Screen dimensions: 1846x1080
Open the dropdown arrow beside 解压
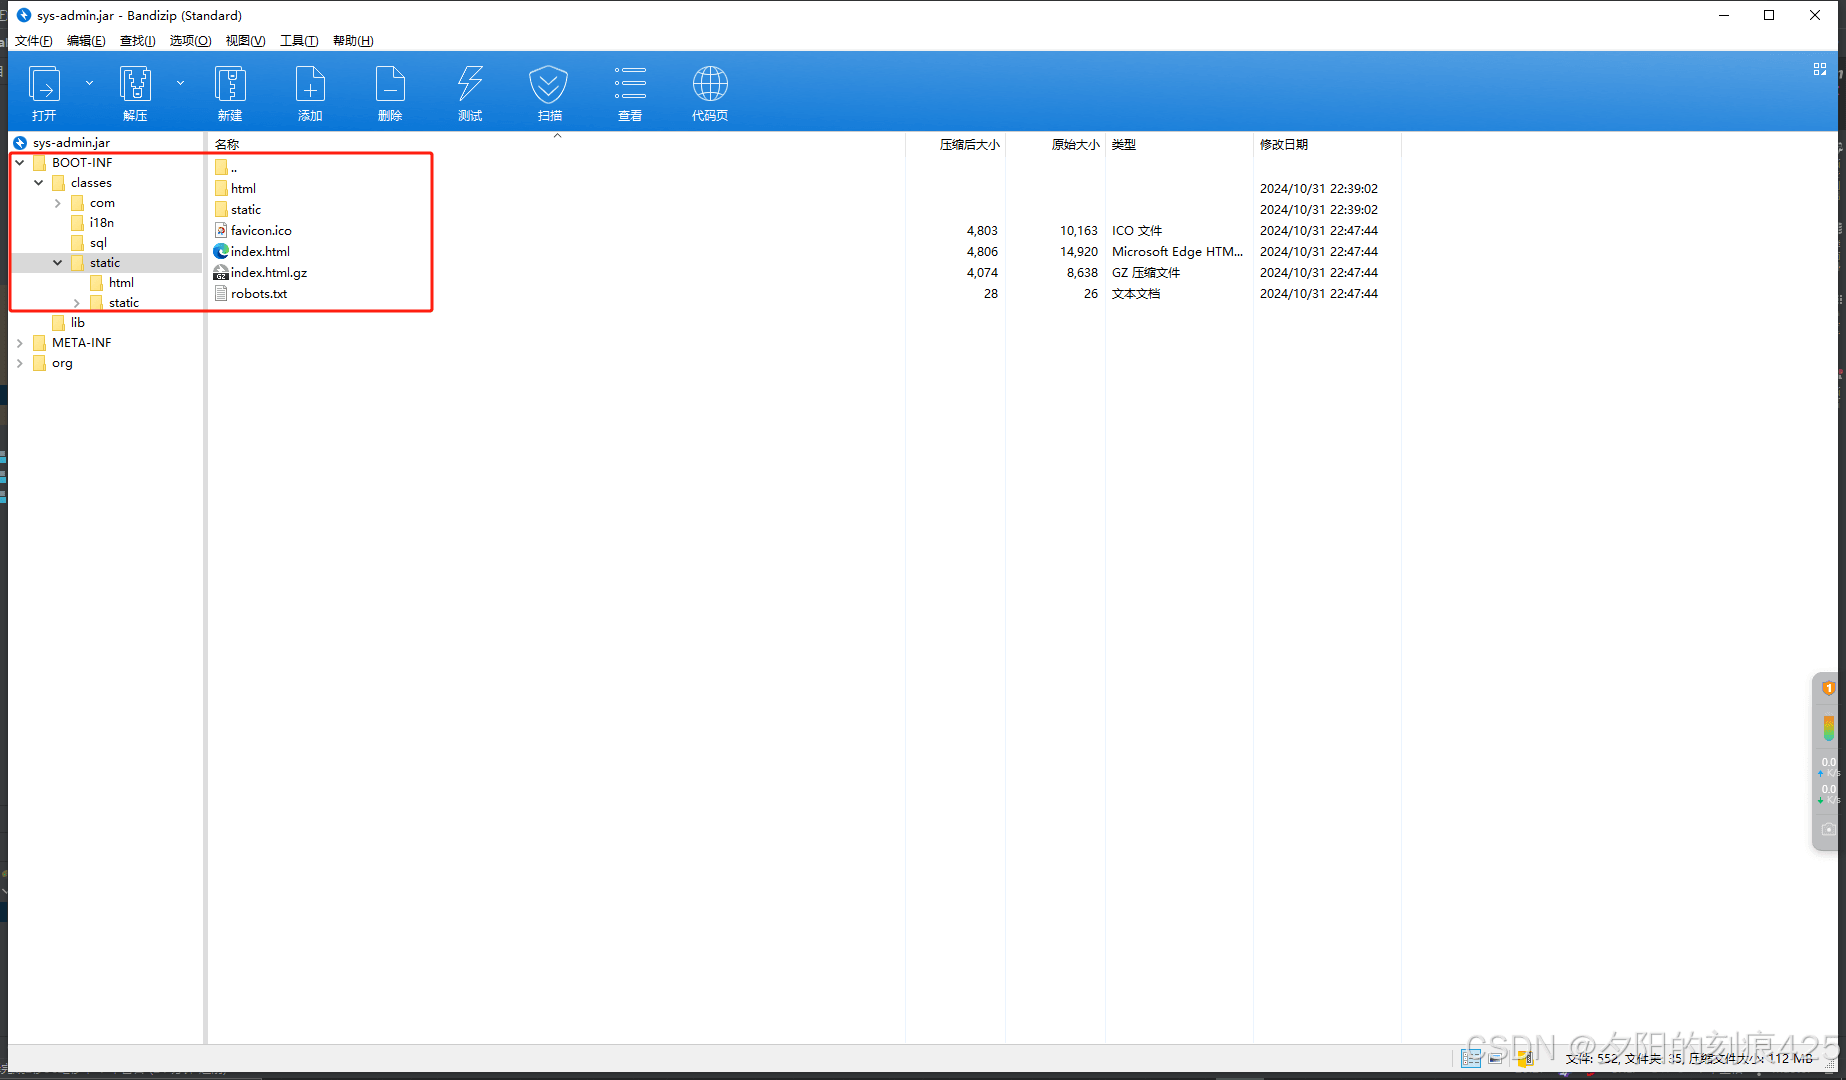click(x=180, y=83)
